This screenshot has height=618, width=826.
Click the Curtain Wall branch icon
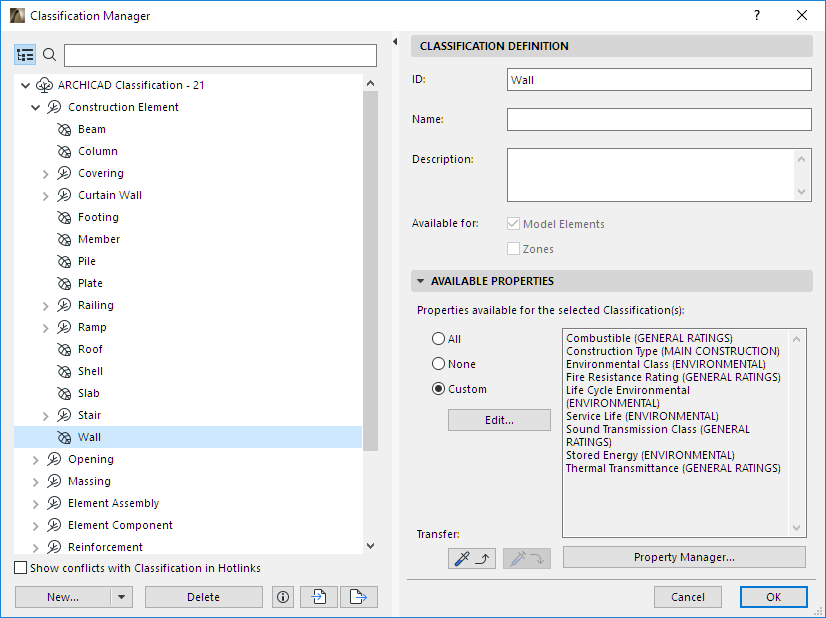pyautogui.click(x=64, y=195)
